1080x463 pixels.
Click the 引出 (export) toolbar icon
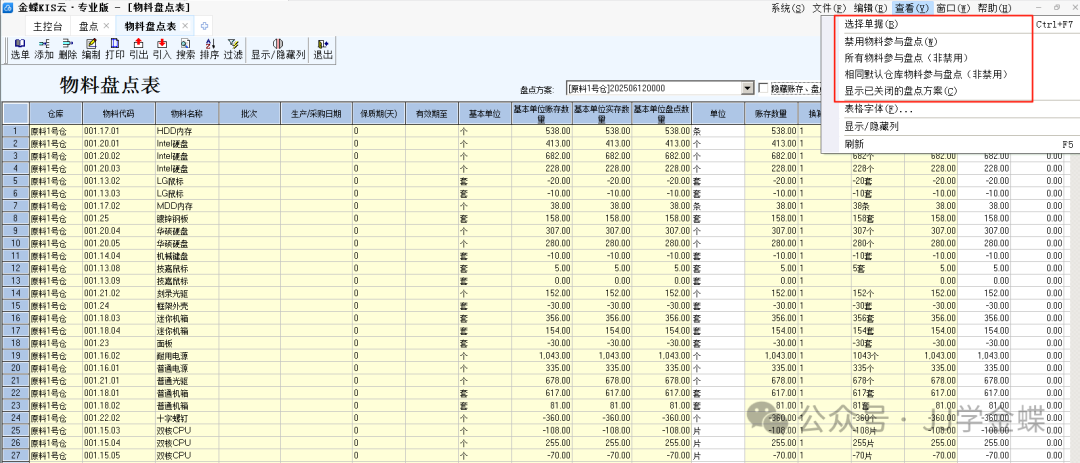[x=139, y=49]
